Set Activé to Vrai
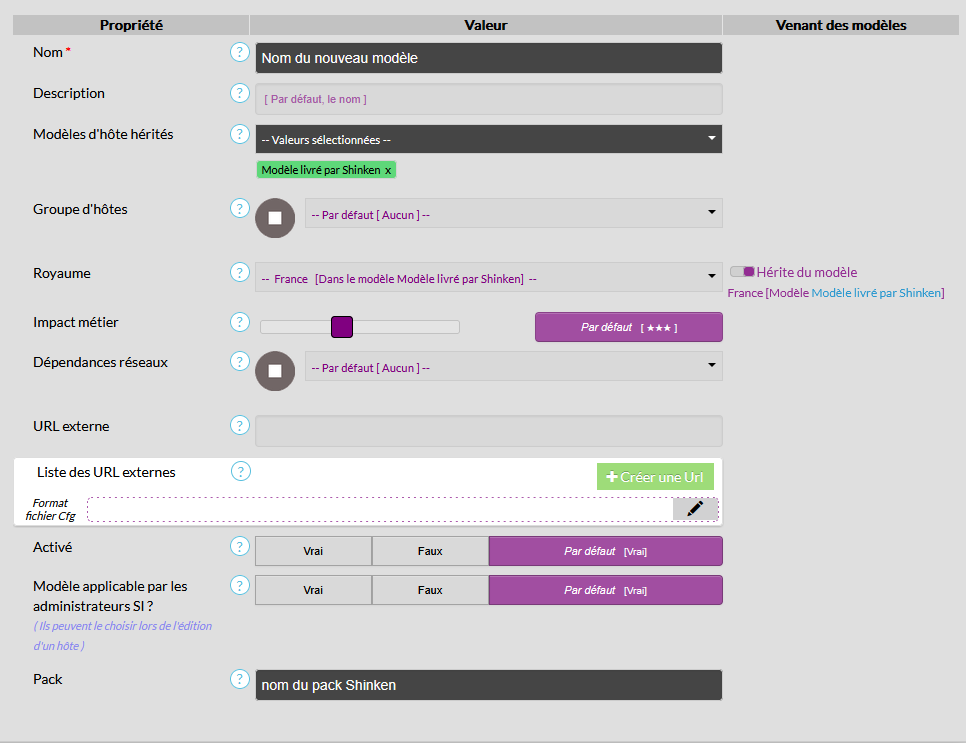 313,551
